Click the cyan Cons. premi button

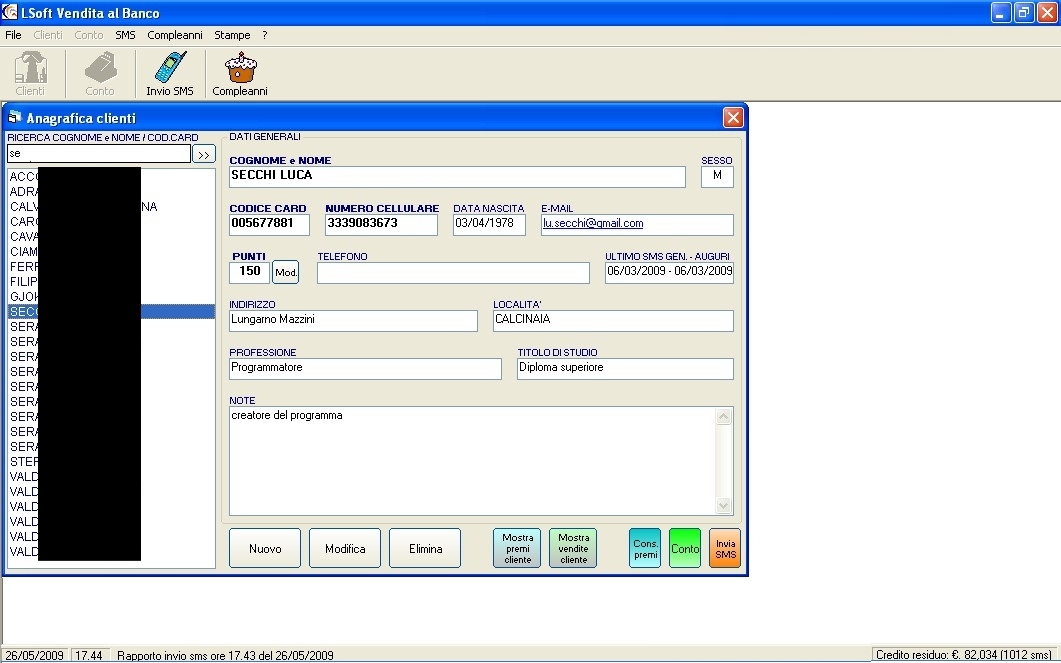coord(646,549)
